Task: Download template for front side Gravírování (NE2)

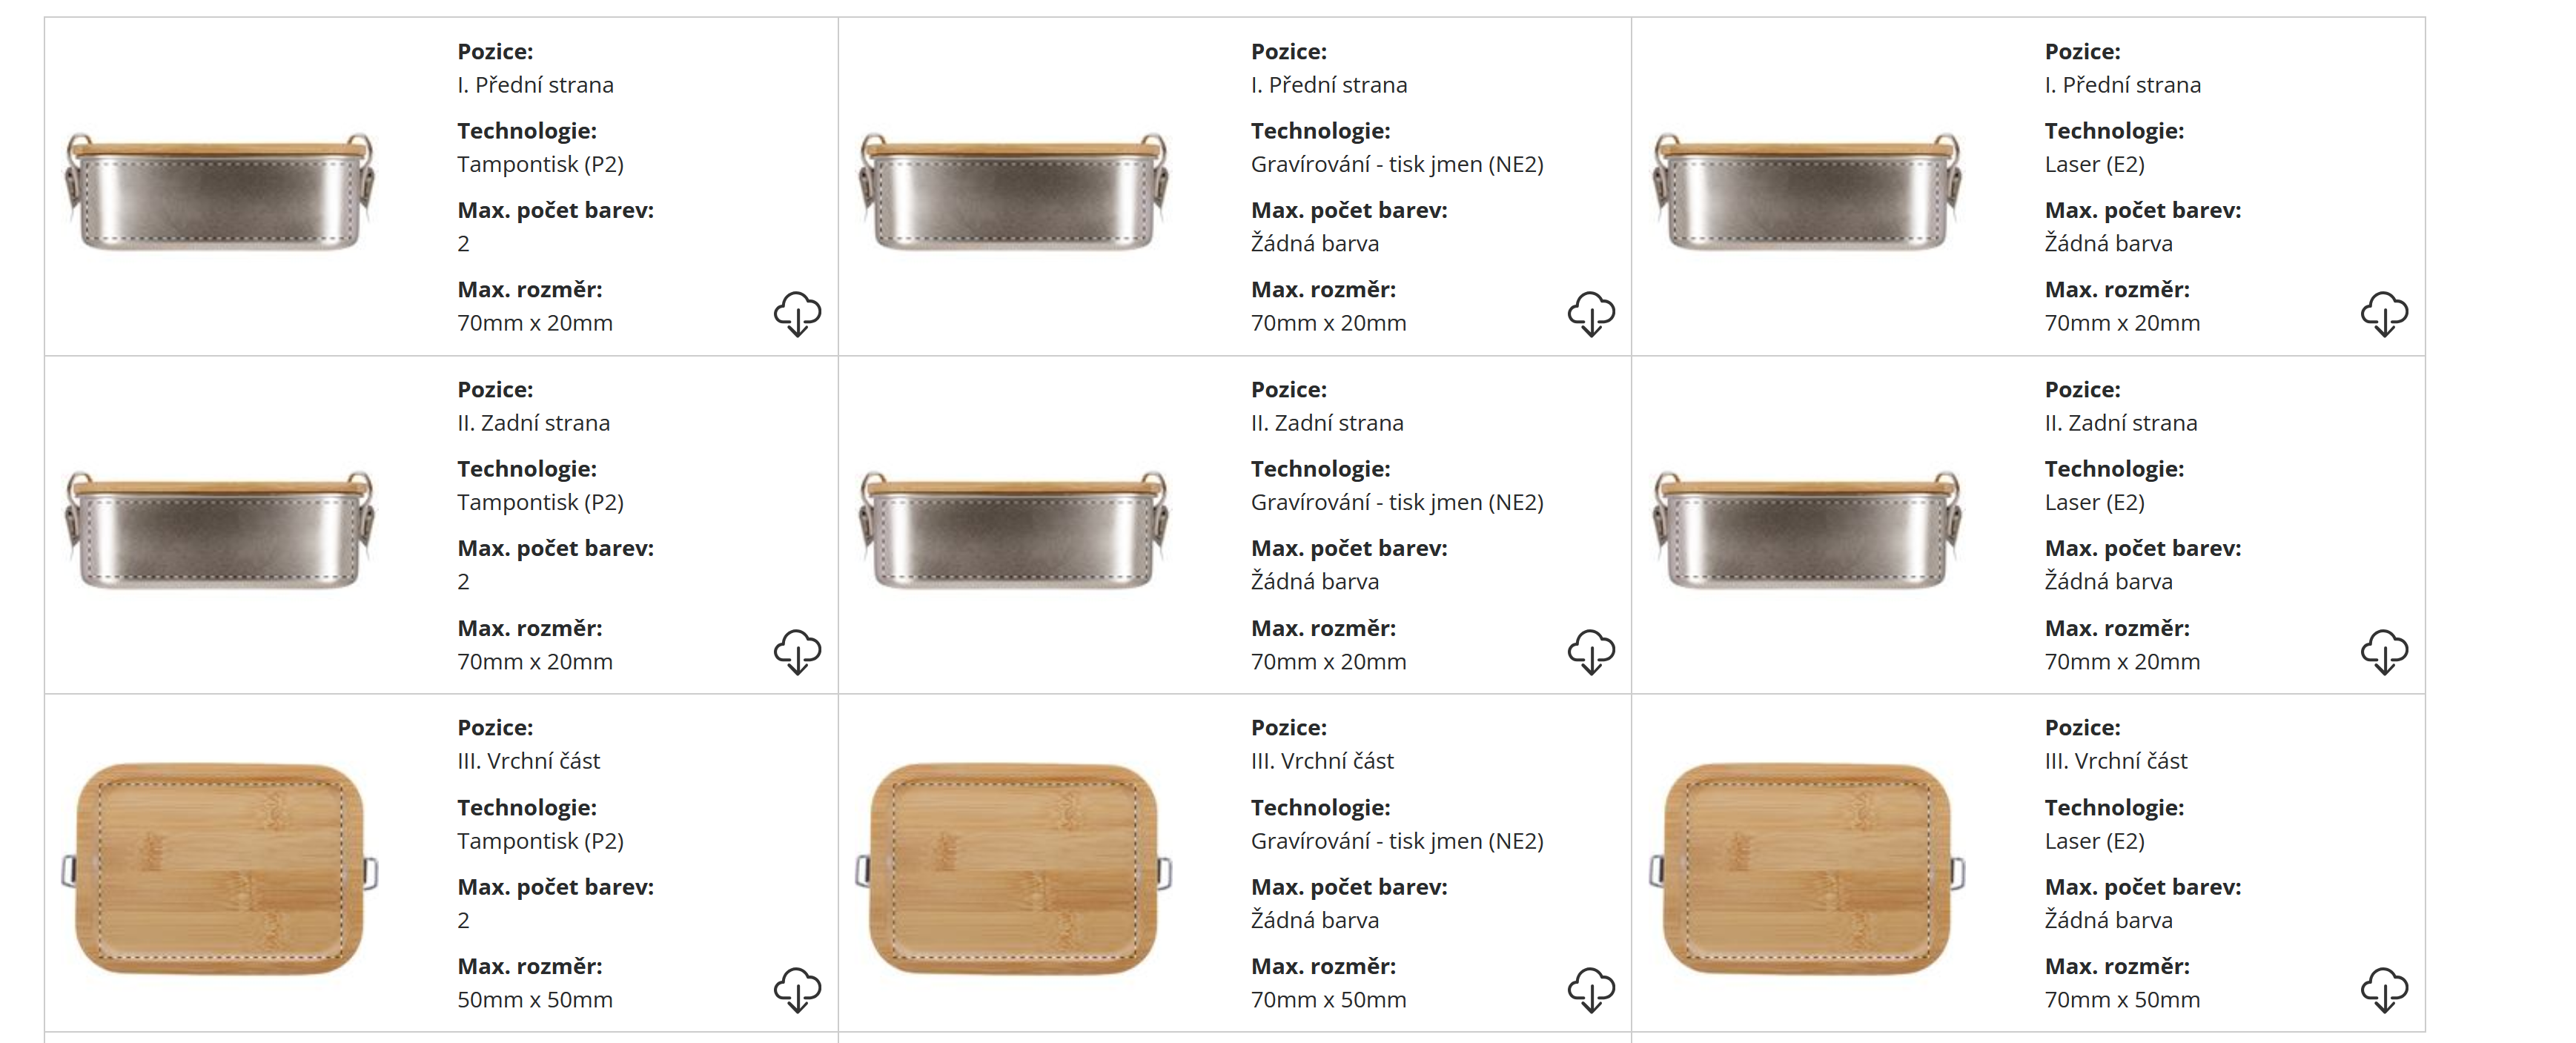Action: pyautogui.click(x=1590, y=314)
